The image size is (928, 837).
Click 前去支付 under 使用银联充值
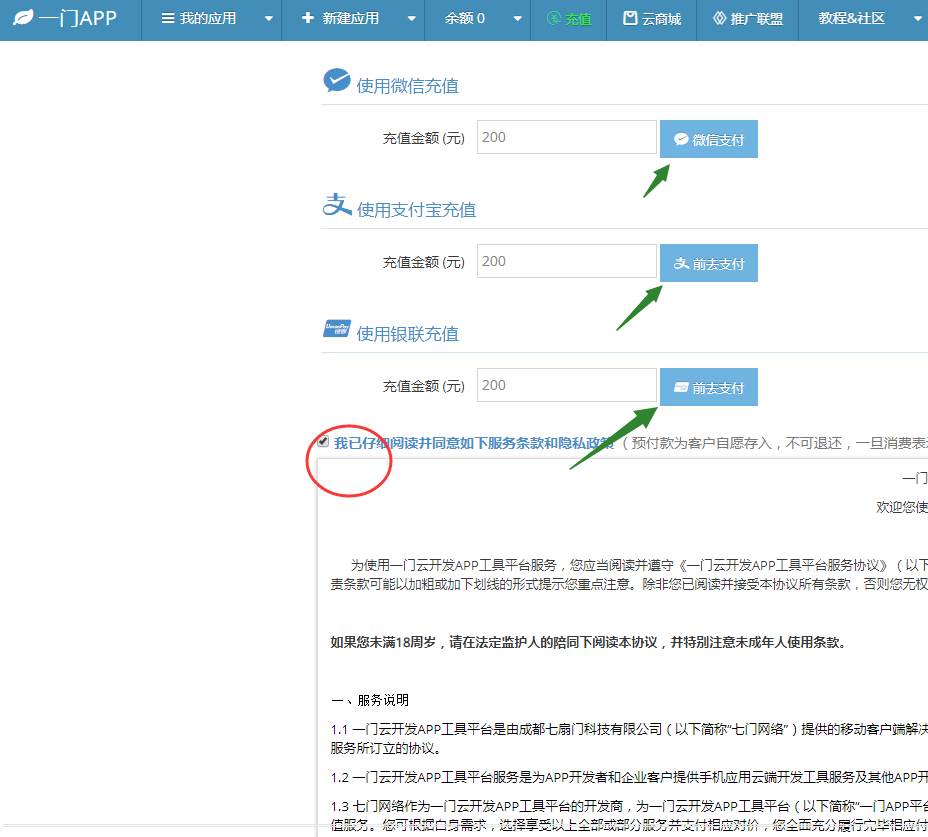tap(708, 387)
